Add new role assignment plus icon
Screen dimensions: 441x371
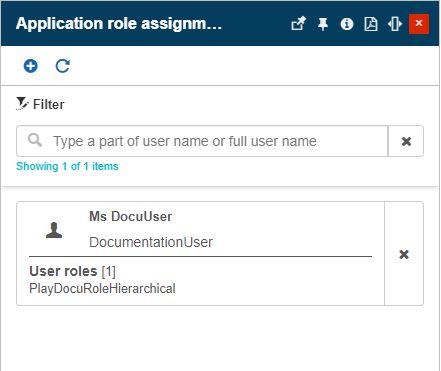click(x=31, y=66)
